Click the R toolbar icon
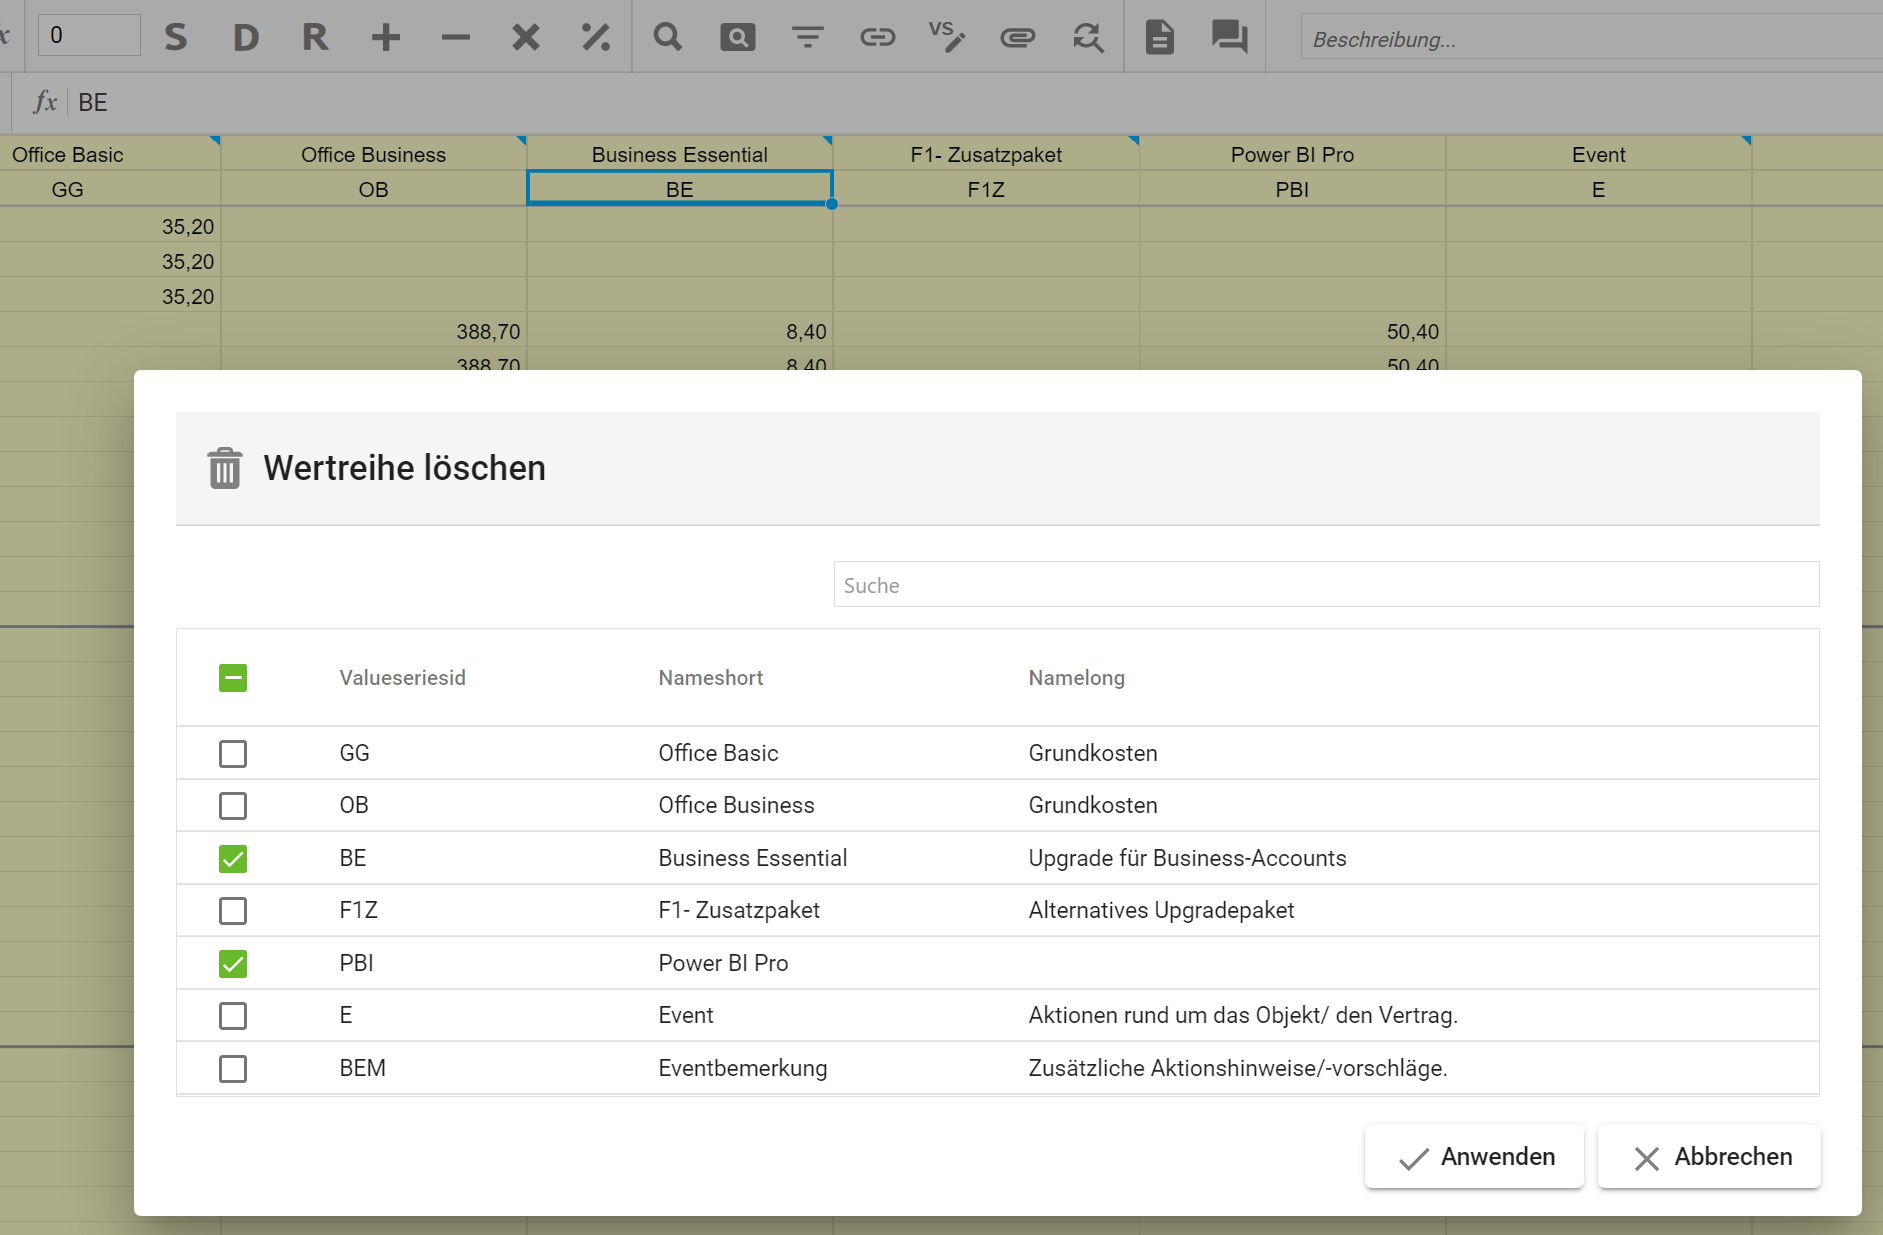This screenshot has height=1235, width=1883. coord(315,38)
